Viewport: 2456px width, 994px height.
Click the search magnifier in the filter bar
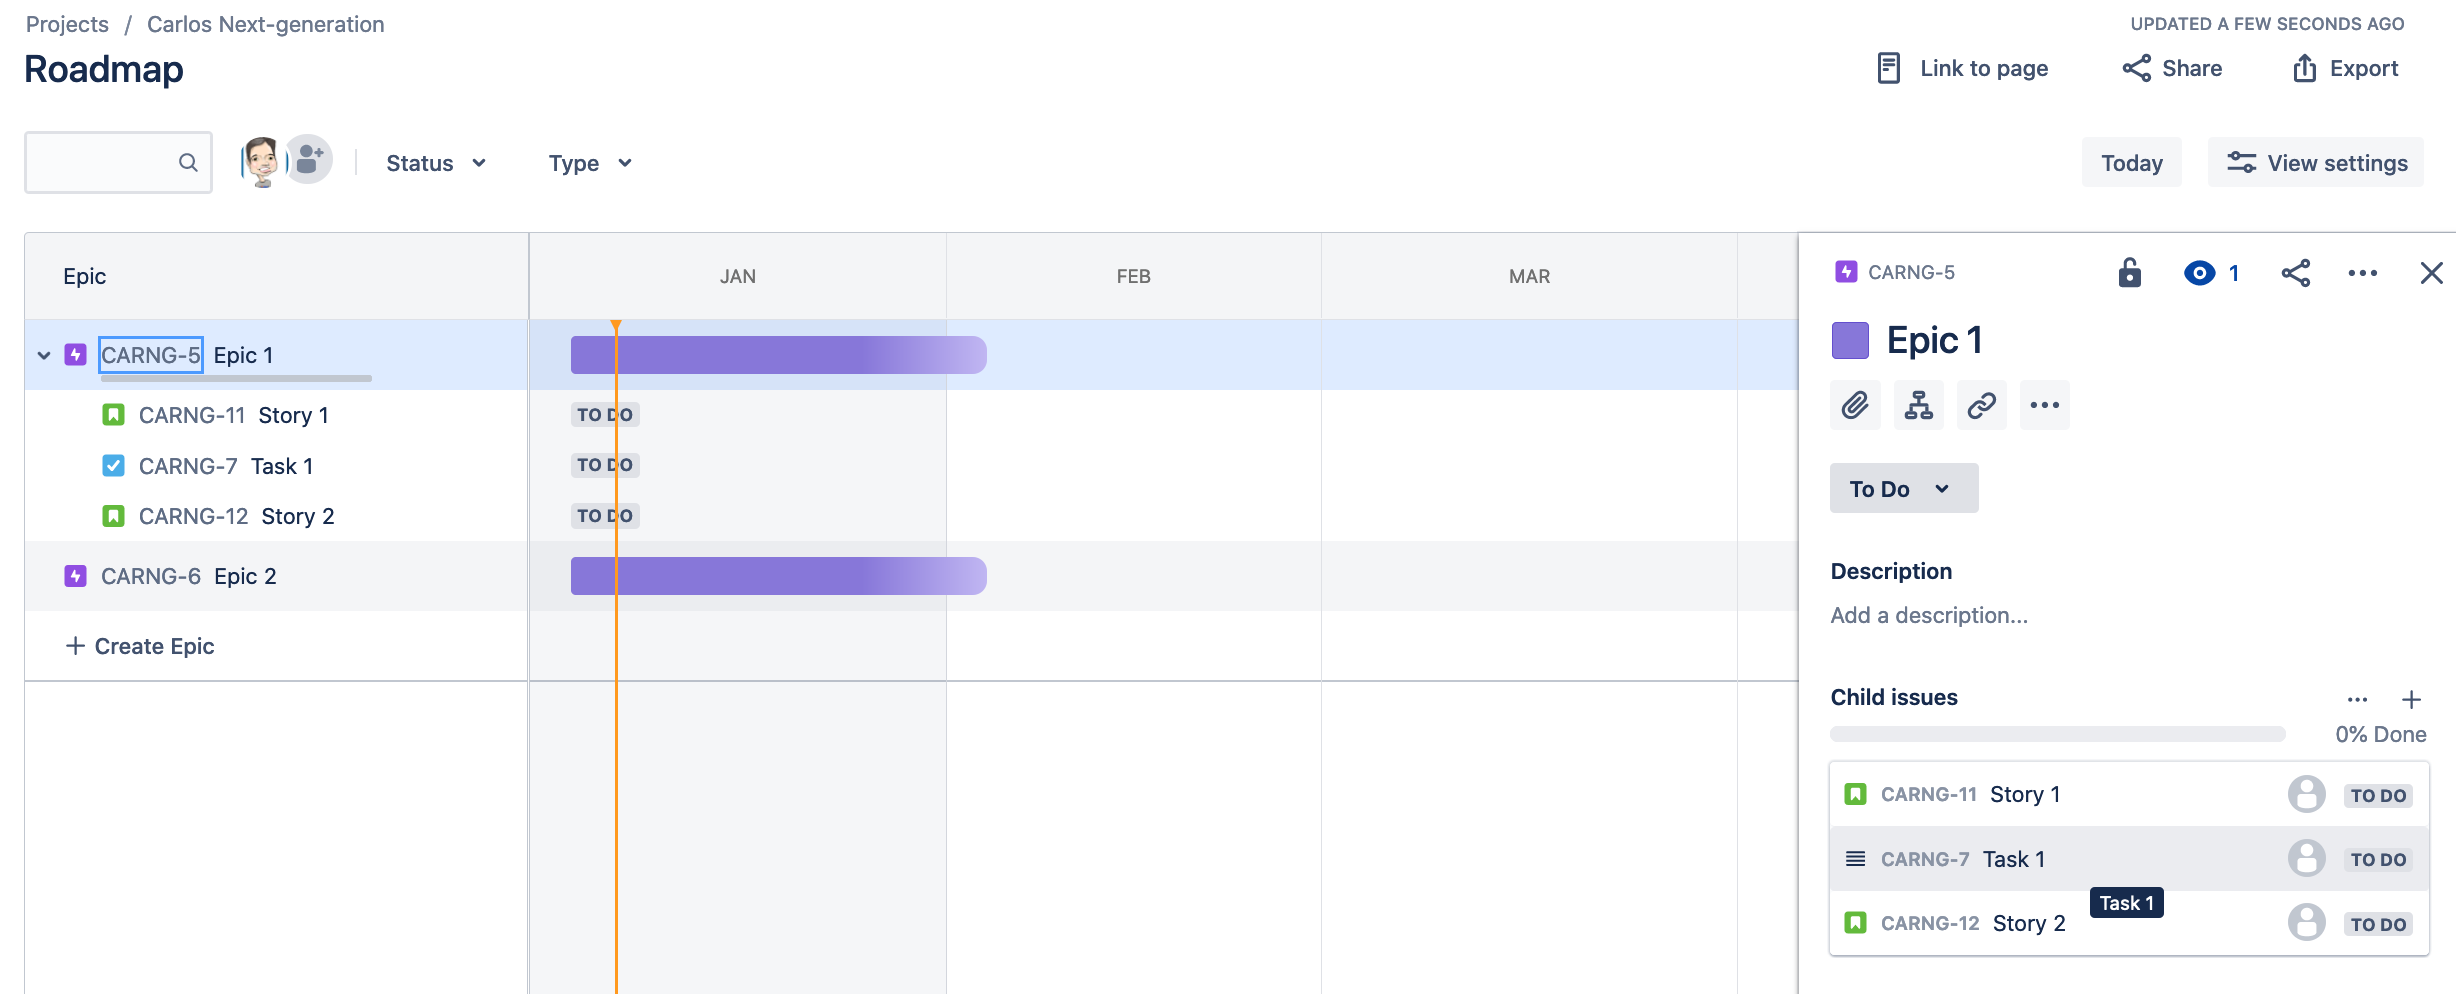tap(188, 161)
